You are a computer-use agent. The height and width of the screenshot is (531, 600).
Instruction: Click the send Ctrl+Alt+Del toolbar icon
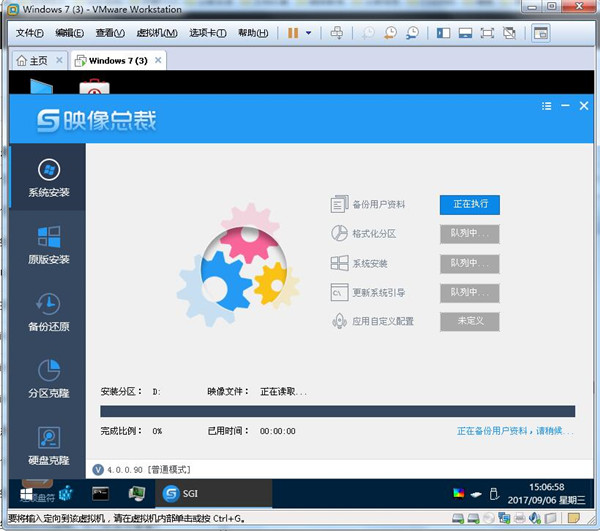click(337, 33)
